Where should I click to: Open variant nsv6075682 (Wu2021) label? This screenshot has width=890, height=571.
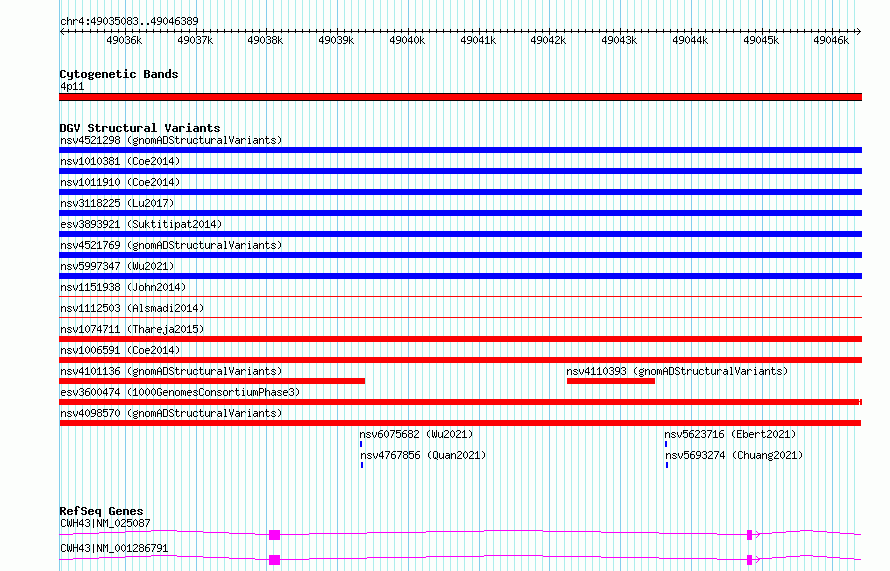coord(416,434)
